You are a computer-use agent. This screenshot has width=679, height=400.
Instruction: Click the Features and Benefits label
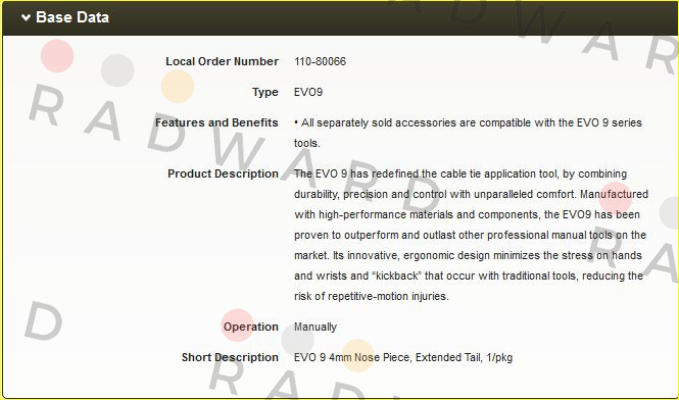(x=217, y=123)
